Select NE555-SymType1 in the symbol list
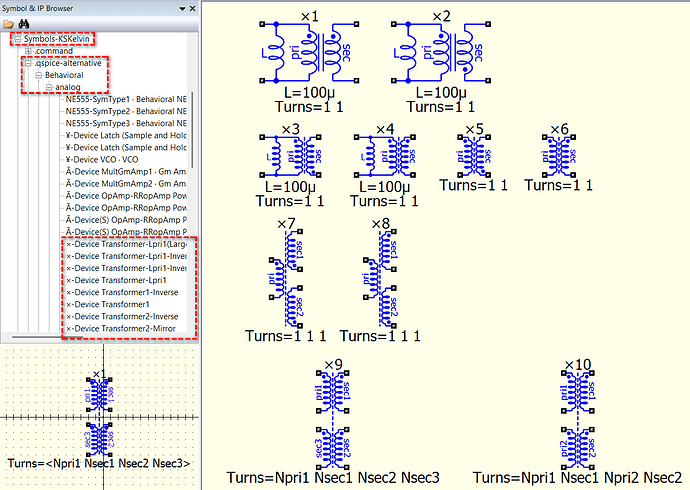Viewport: 690px width, 490px height. point(125,100)
